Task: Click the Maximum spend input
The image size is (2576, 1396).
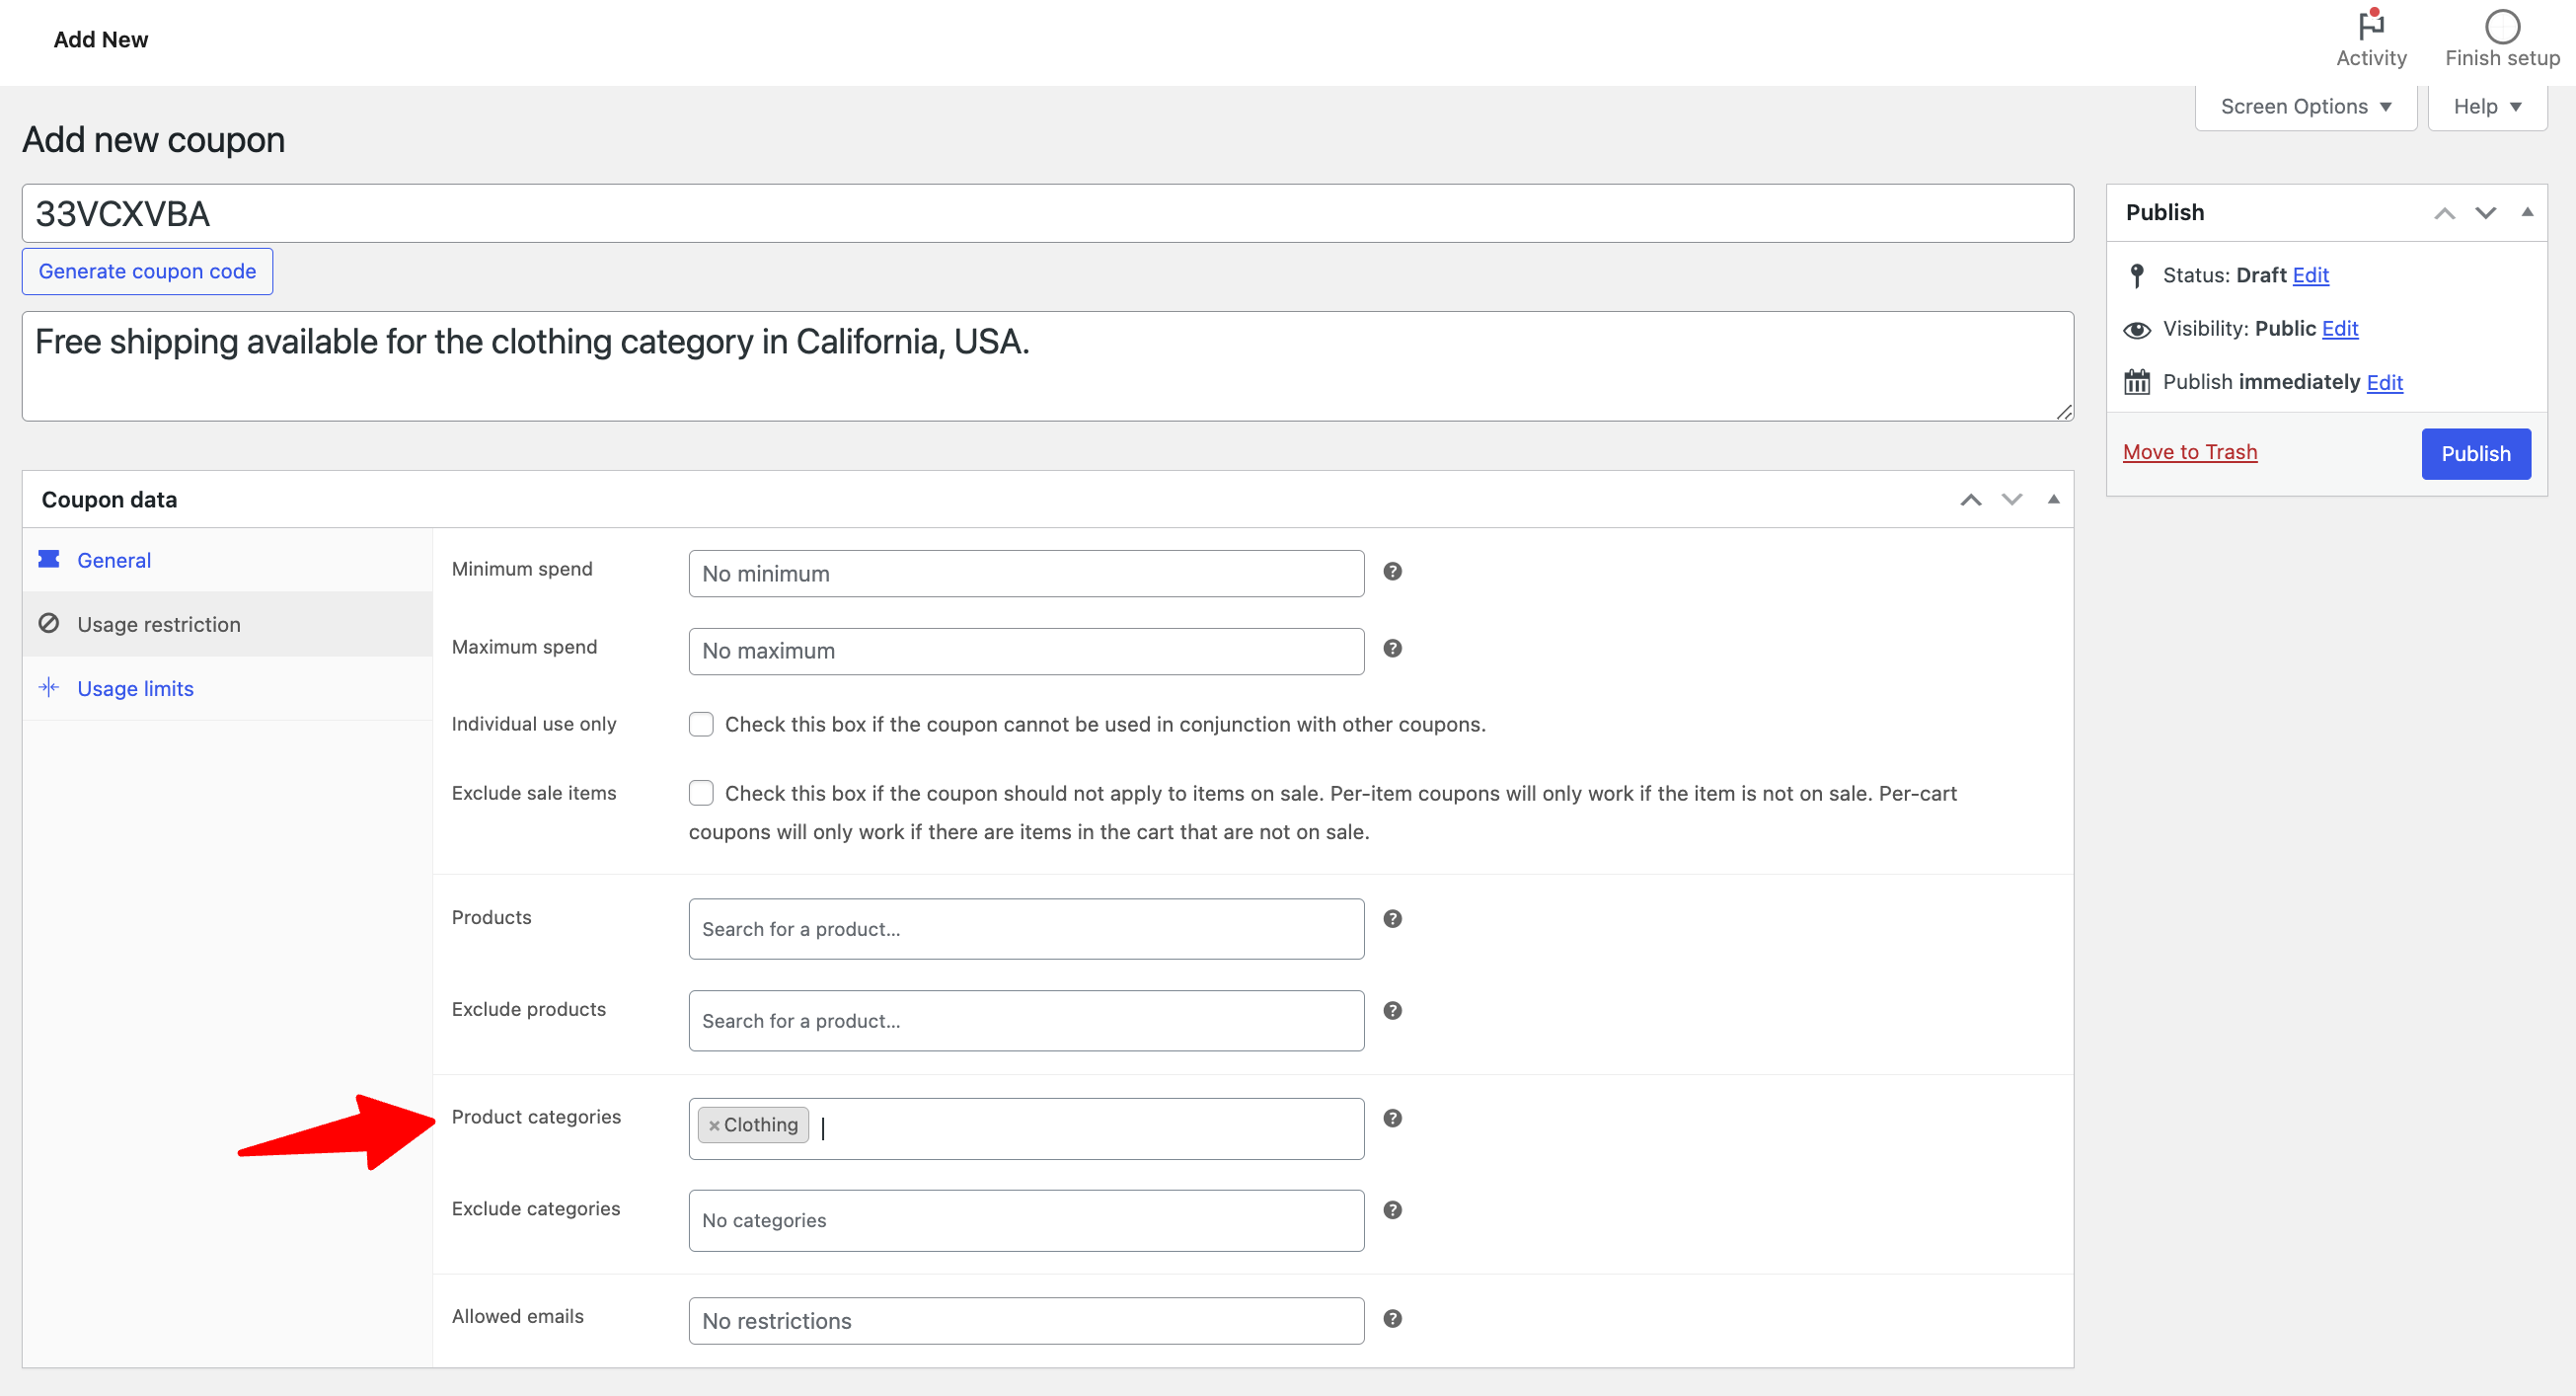Action: click(x=1026, y=651)
